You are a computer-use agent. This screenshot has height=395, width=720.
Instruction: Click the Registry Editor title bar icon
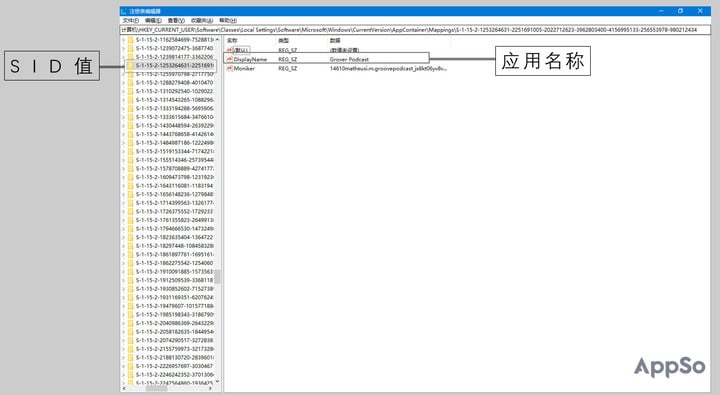(x=124, y=11)
